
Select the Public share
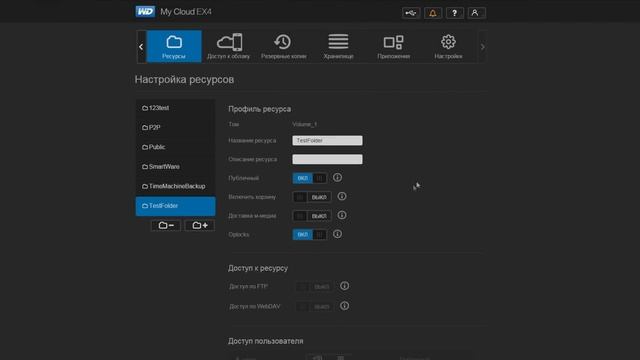176,147
